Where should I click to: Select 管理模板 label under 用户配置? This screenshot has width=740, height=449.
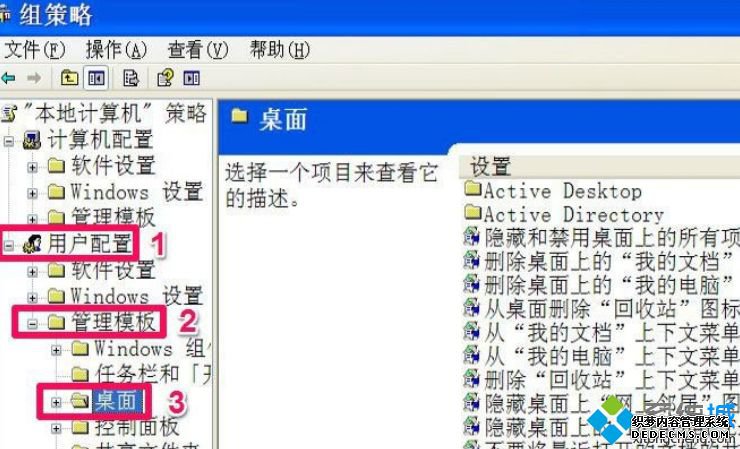pos(113,322)
